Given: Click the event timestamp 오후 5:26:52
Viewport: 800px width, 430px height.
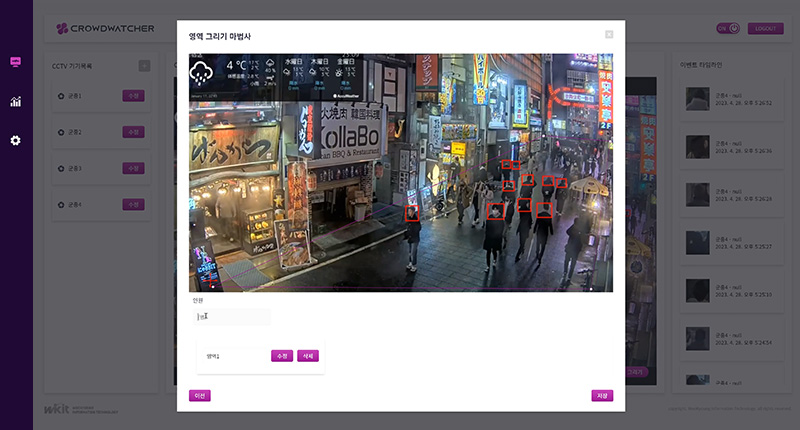Looking at the screenshot, I should point(743,103).
